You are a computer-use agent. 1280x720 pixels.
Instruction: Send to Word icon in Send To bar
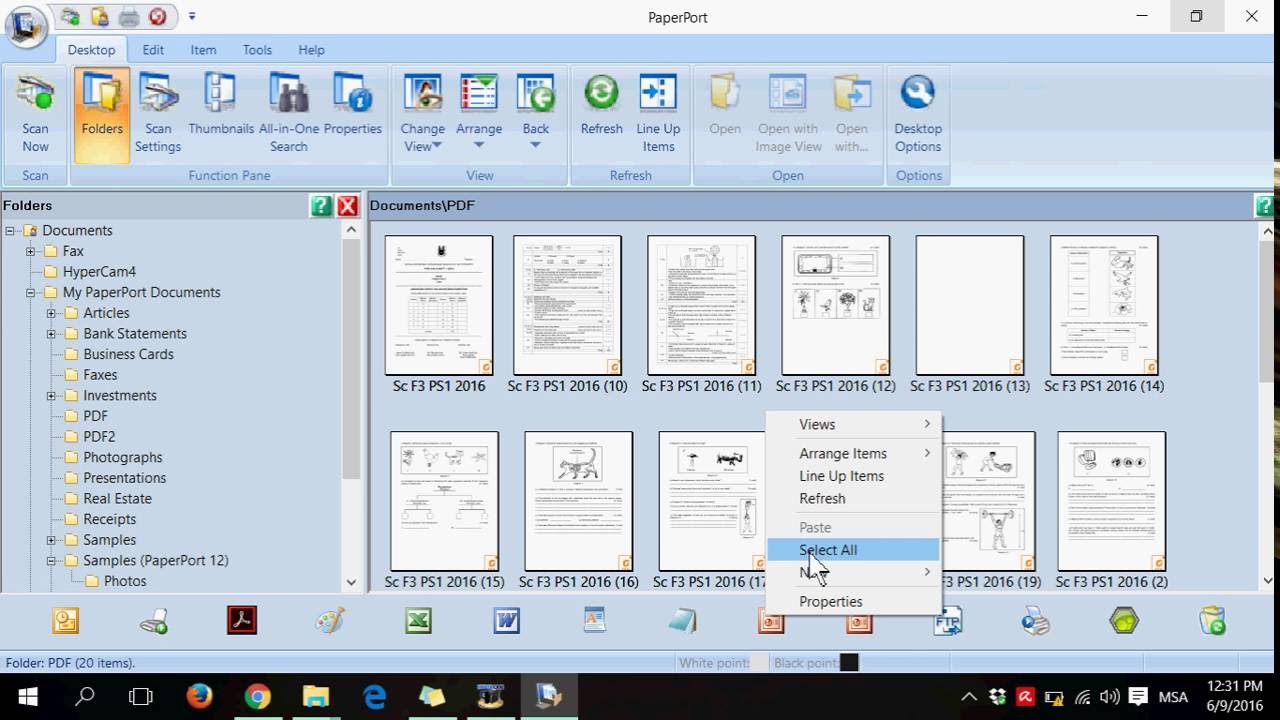pyautogui.click(x=506, y=620)
